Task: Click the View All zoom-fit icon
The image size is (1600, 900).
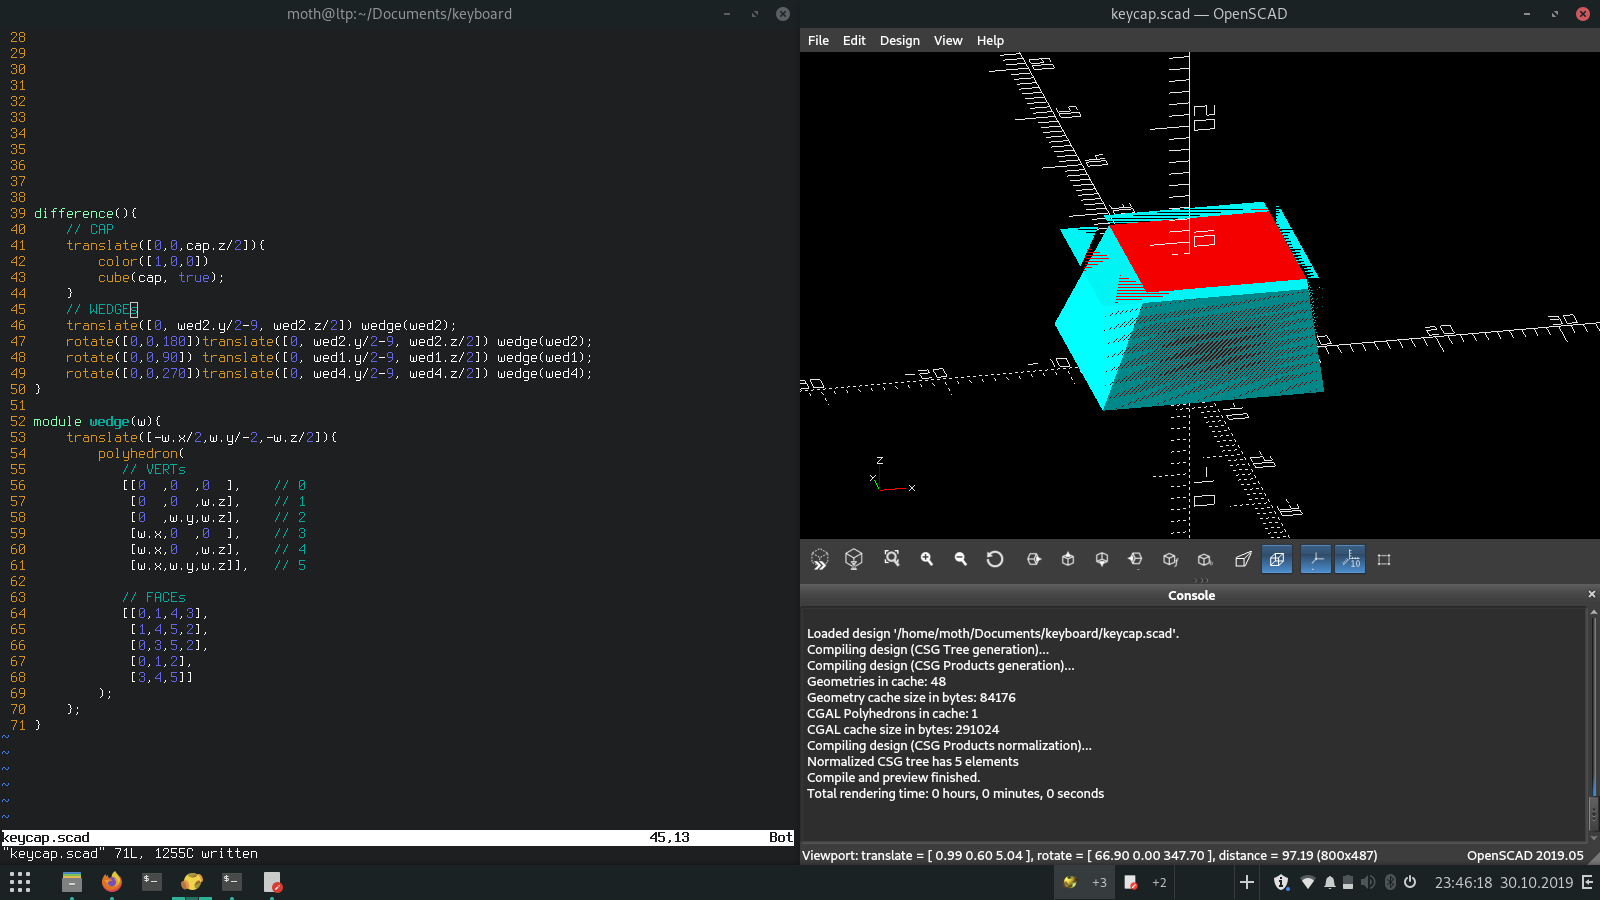Action: (892, 559)
